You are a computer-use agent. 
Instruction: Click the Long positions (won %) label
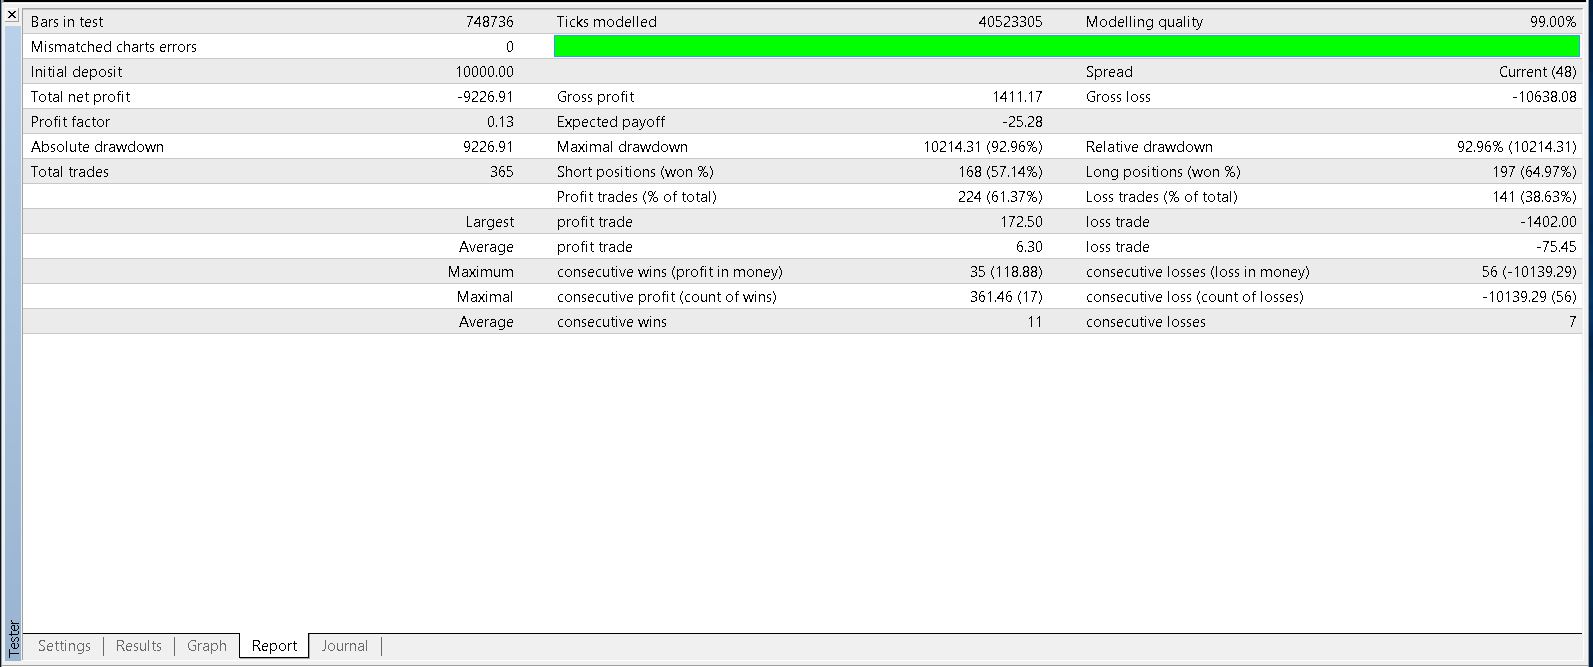click(1163, 172)
